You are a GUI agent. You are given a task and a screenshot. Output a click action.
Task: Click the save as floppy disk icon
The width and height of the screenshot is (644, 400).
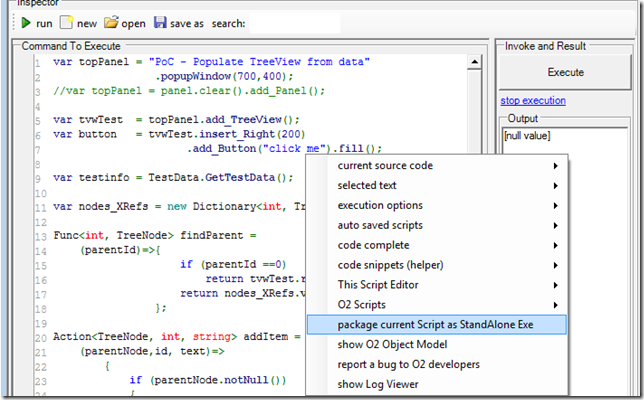160,22
